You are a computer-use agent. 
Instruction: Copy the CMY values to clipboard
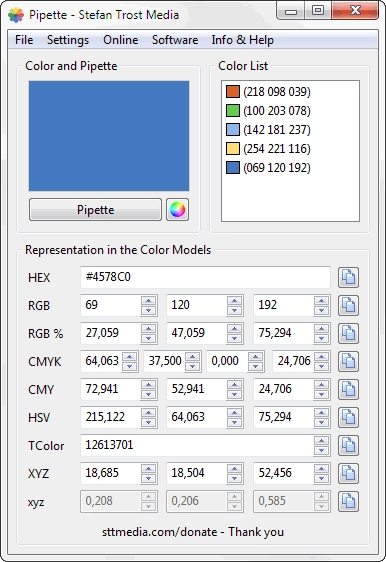pos(348,389)
